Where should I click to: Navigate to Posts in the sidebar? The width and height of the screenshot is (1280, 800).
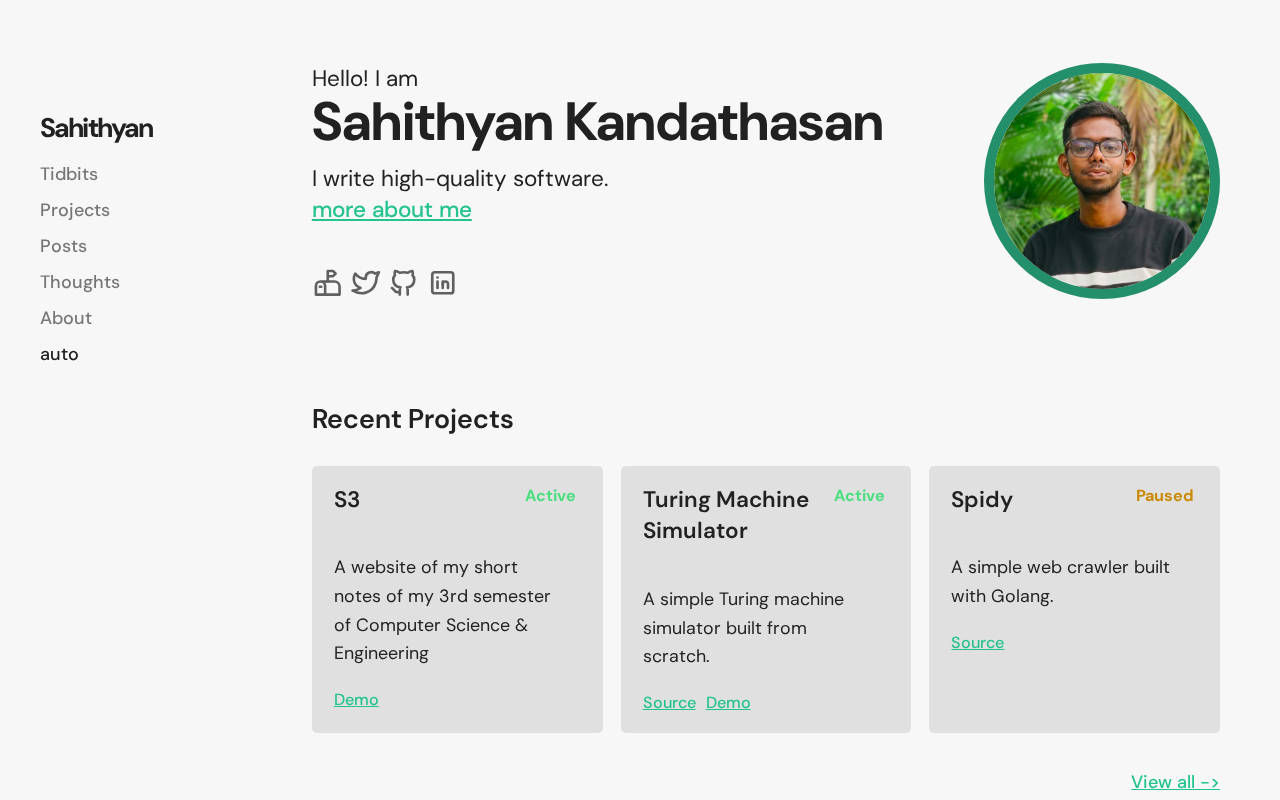63,246
